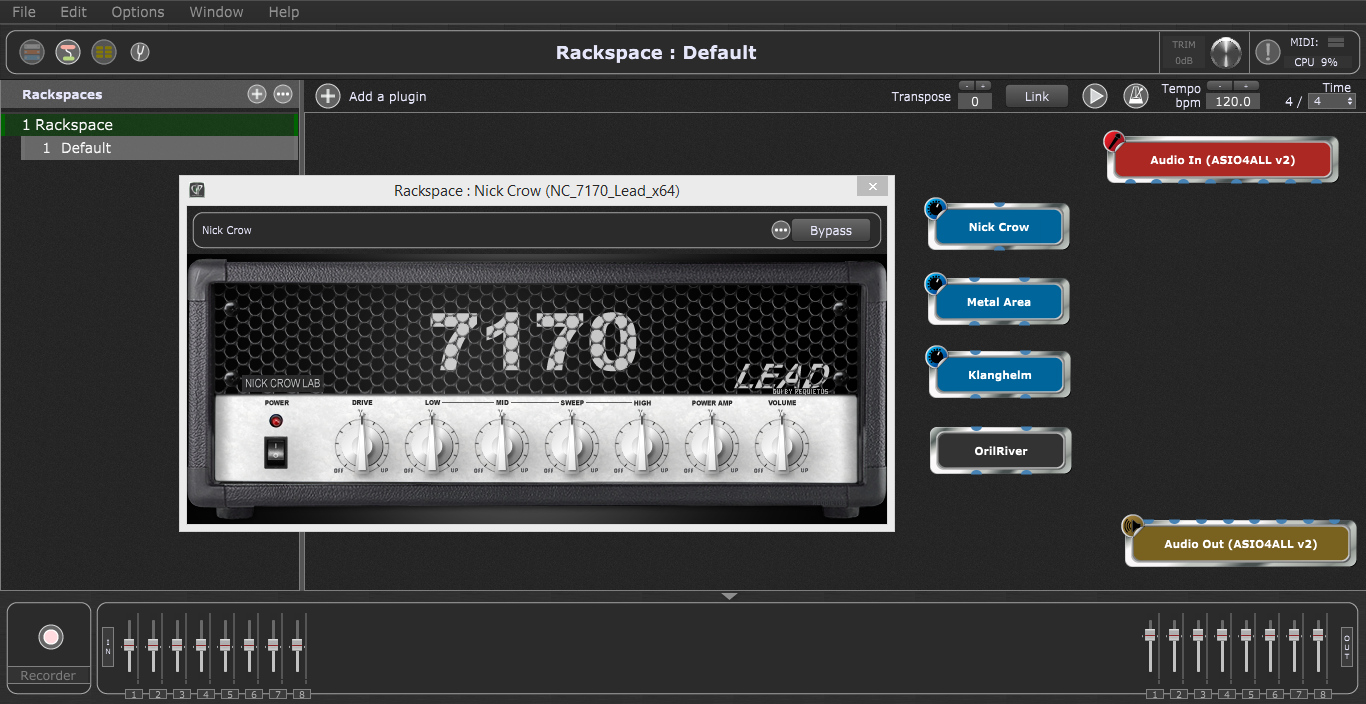Toggle output channel 8 button in mixer
Viewport: 1366px width, 704px height.
1323,694
